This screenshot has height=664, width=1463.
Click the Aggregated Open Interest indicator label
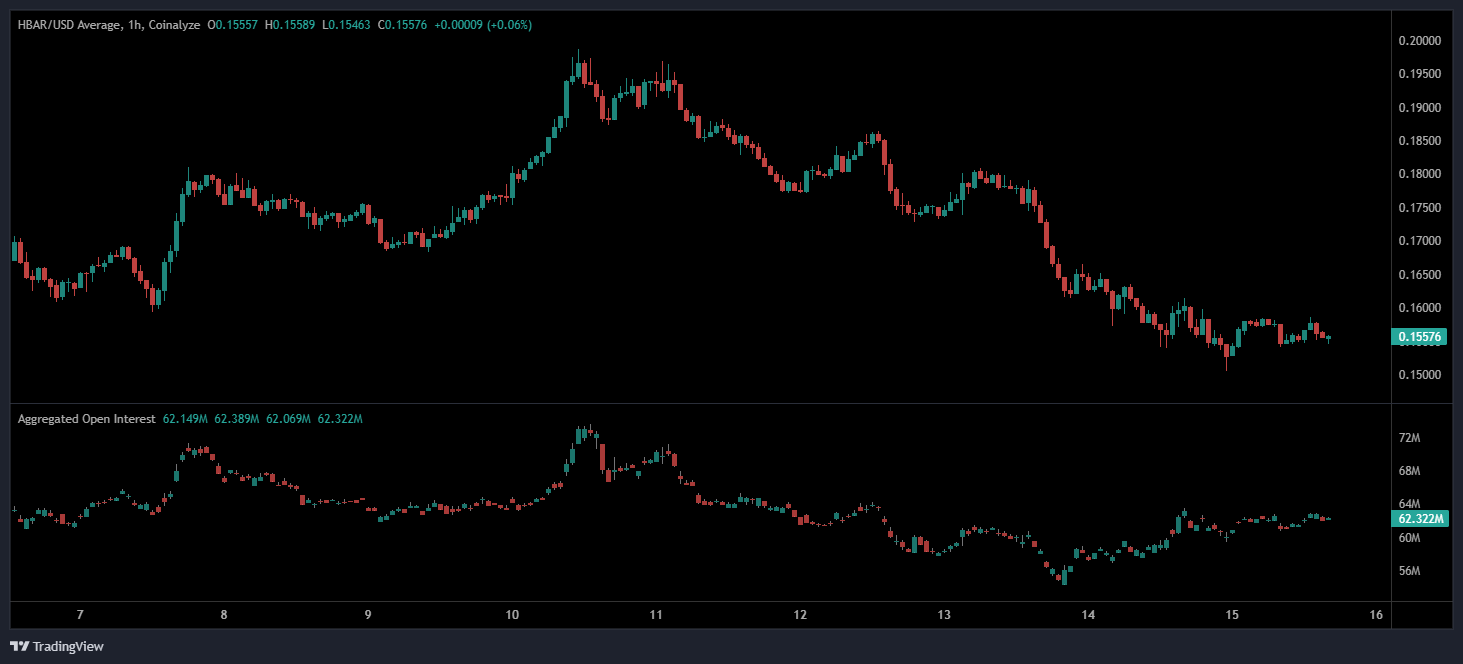click(86, 419)
